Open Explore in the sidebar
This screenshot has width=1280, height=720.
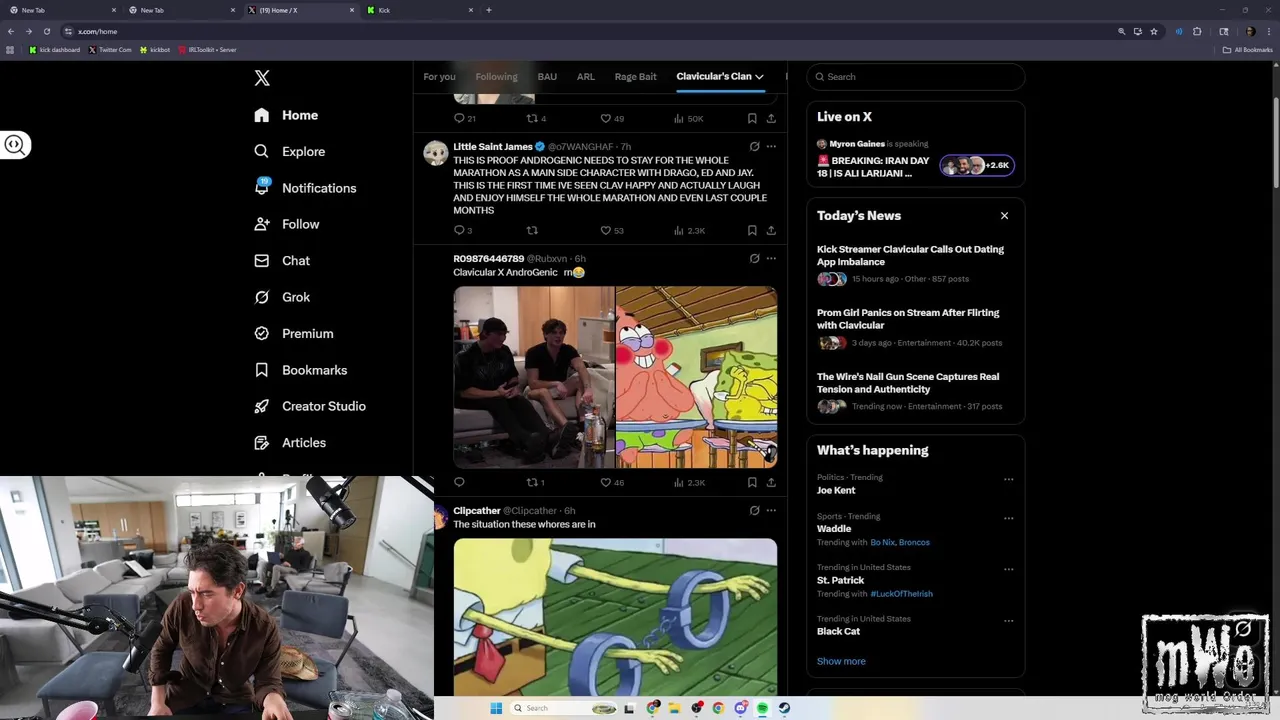(289, 151)
